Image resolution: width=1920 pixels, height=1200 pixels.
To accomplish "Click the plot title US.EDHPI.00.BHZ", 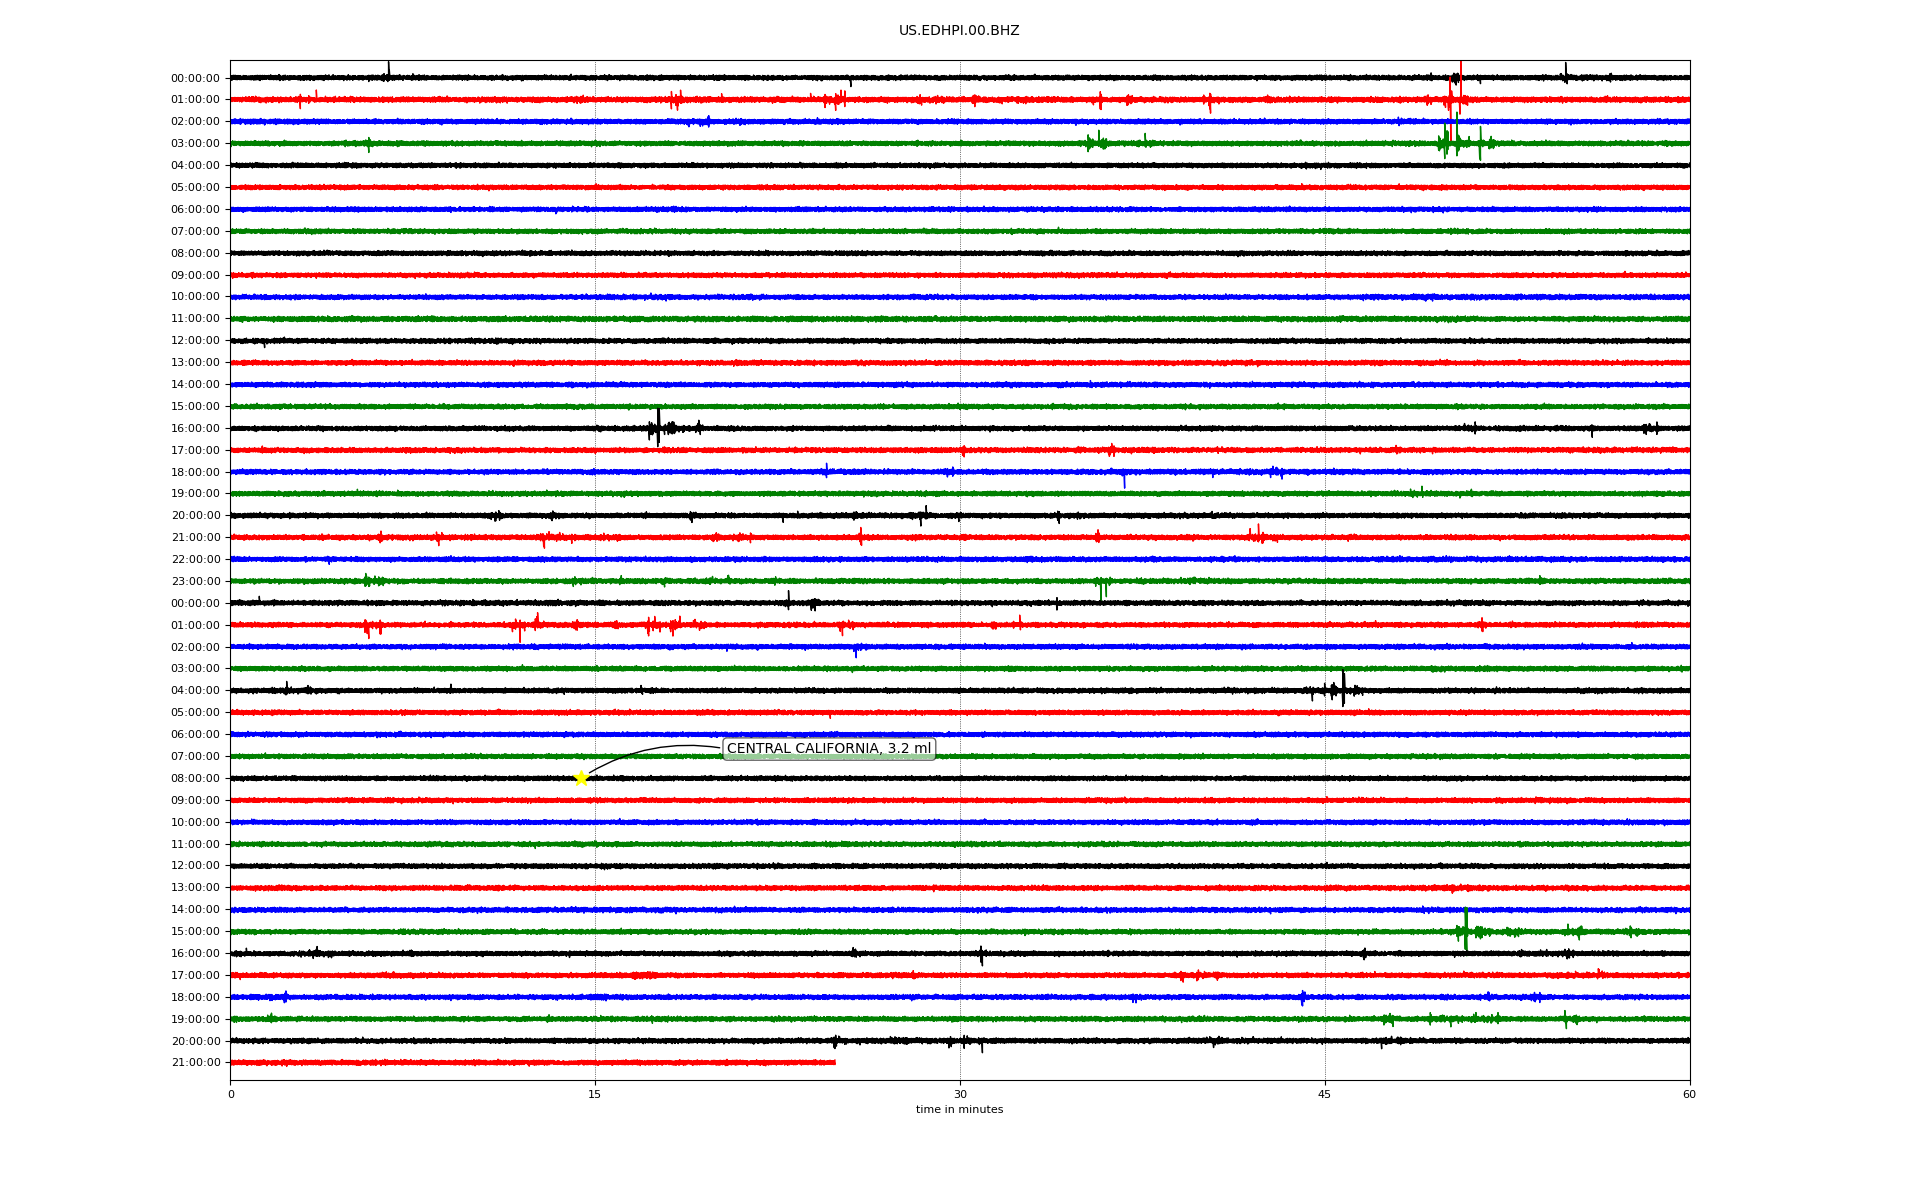I will click(958, 31).
